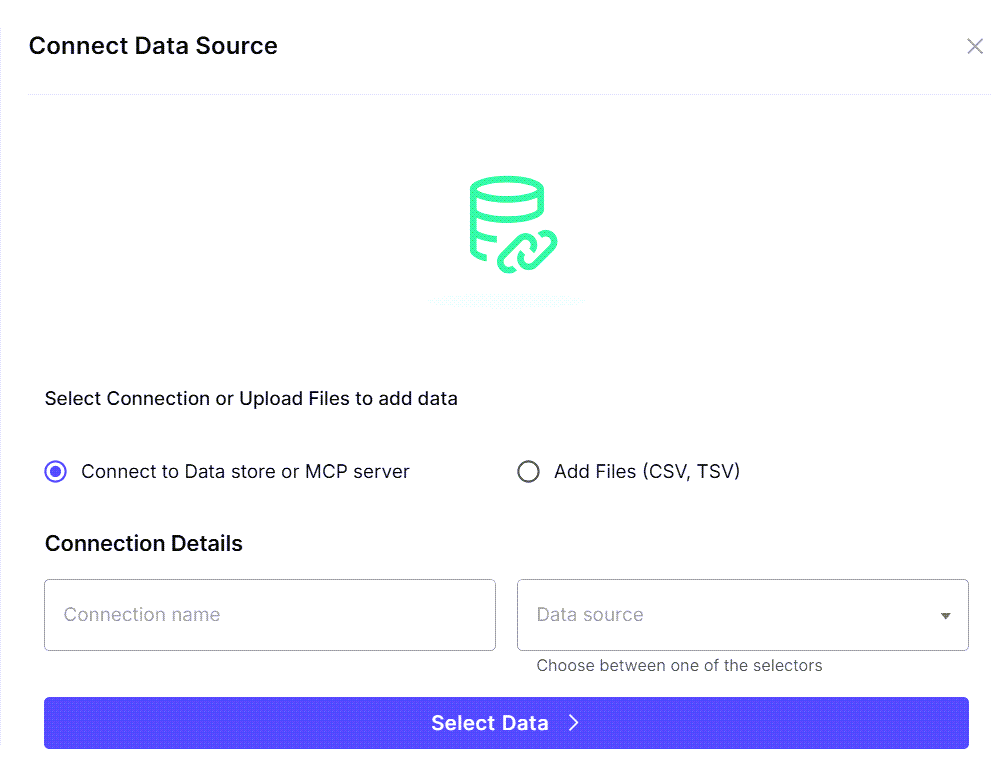This screenshot has width=1007, height=773.
Task: Click the Connection Details section heading
Action: pos(143,543)
